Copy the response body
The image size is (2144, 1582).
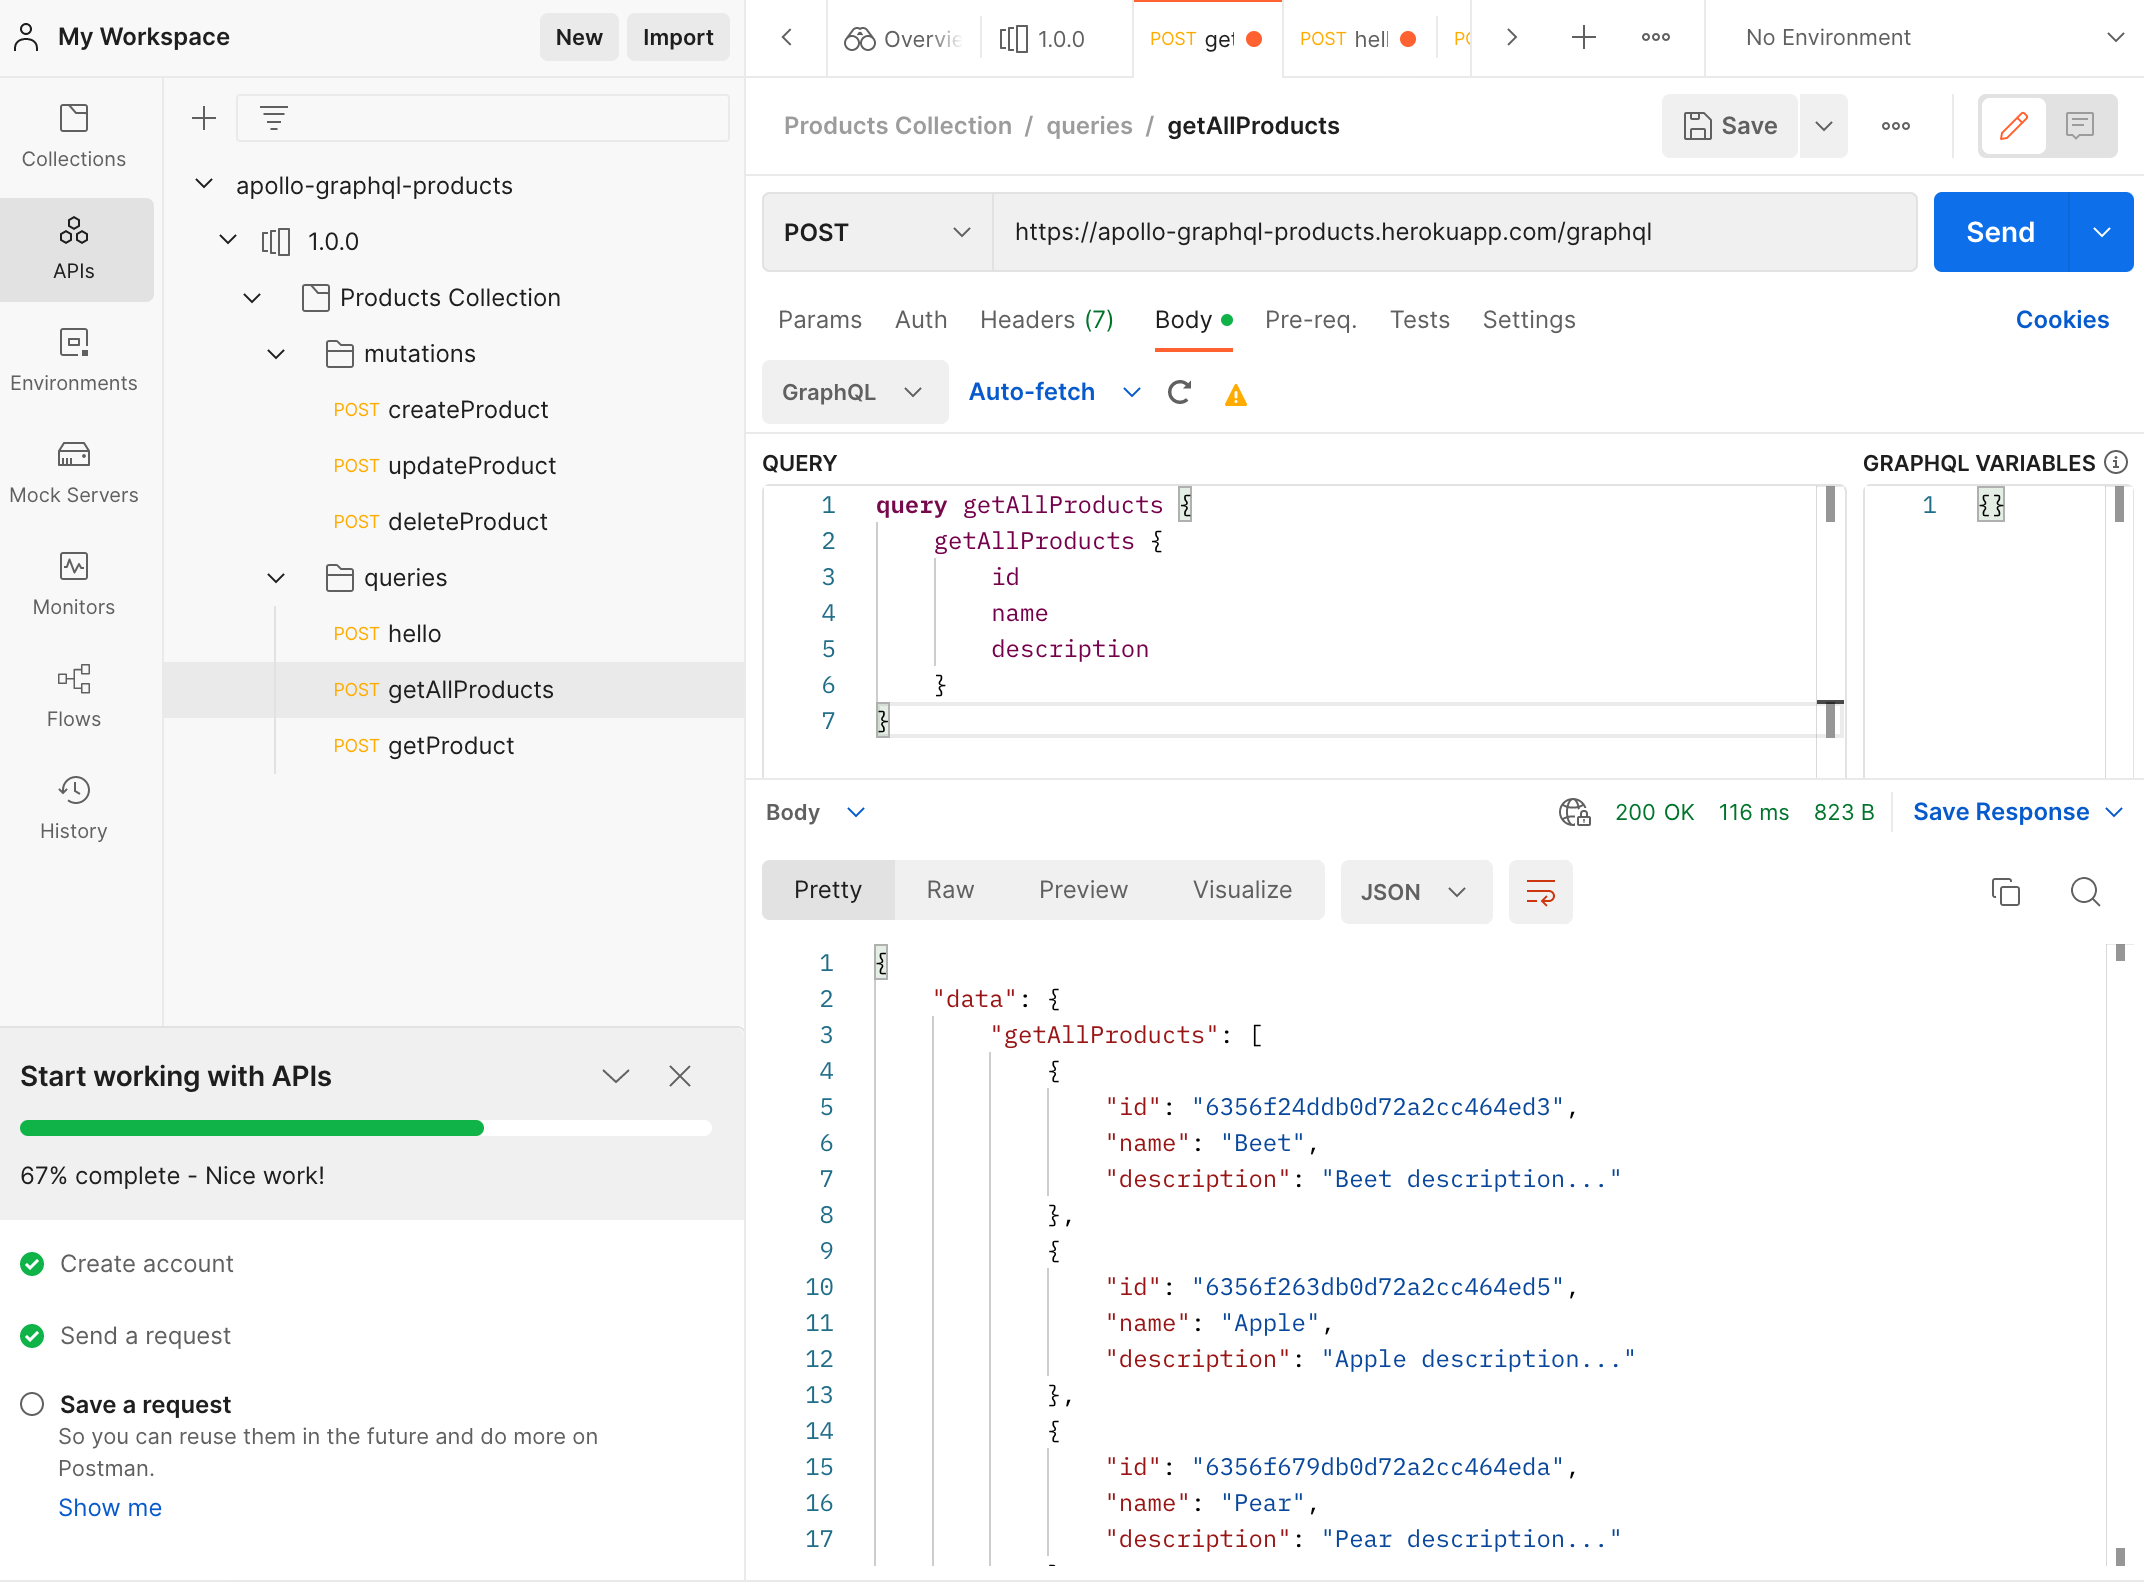(x=2006, y=892)
